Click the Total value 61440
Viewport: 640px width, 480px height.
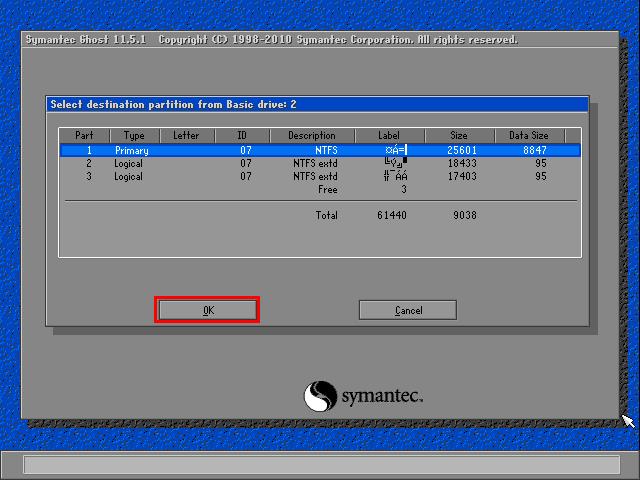[x=392, y=215]
